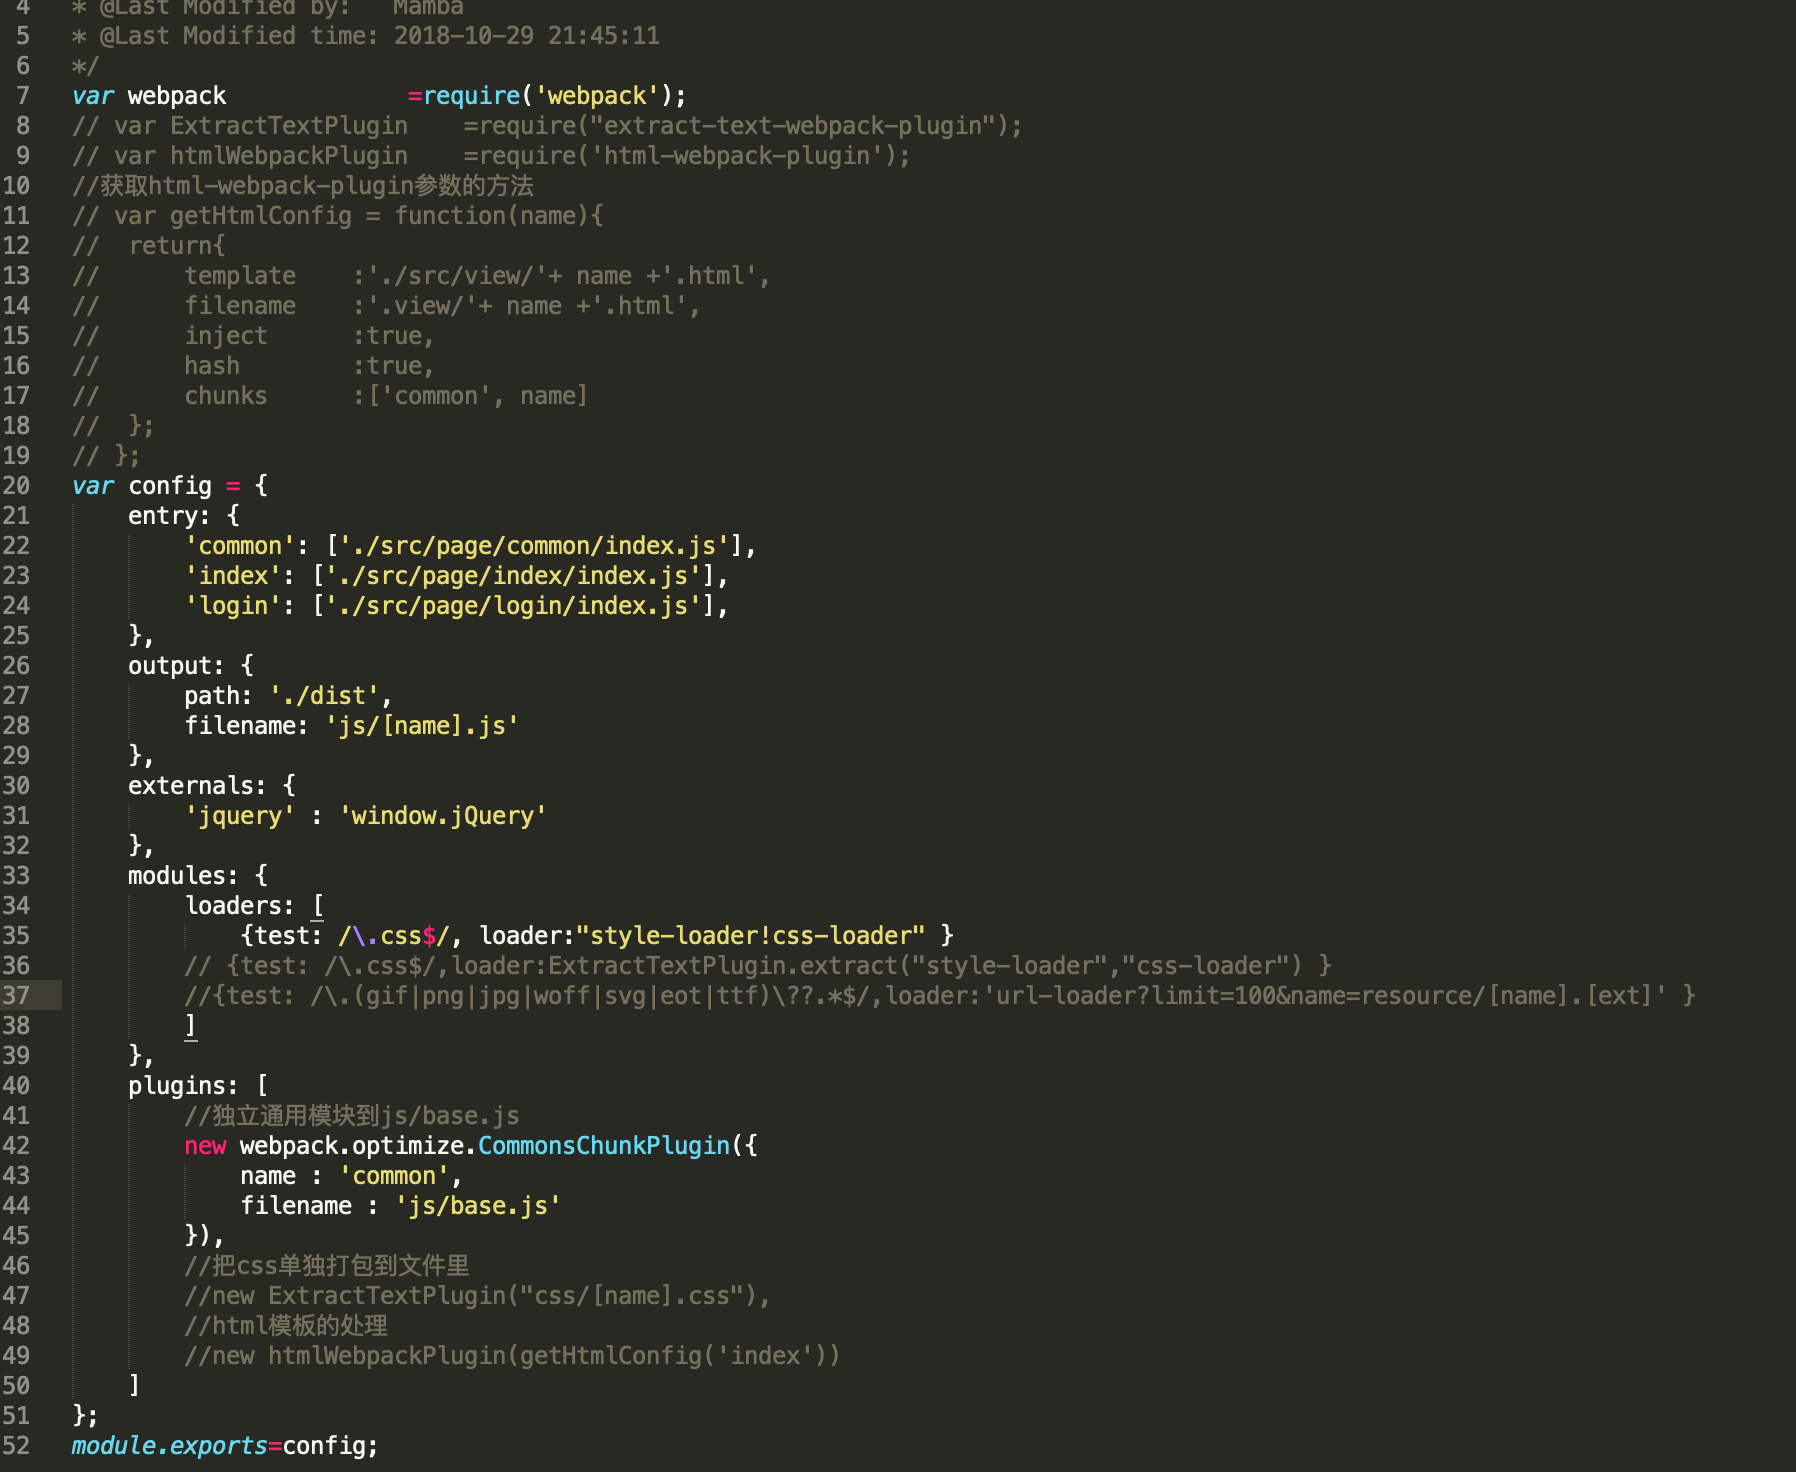Click "getHtmlConfig('index')" on line 49
The width and height of the screenshot is (1796, 1472).
(674, 1356)
